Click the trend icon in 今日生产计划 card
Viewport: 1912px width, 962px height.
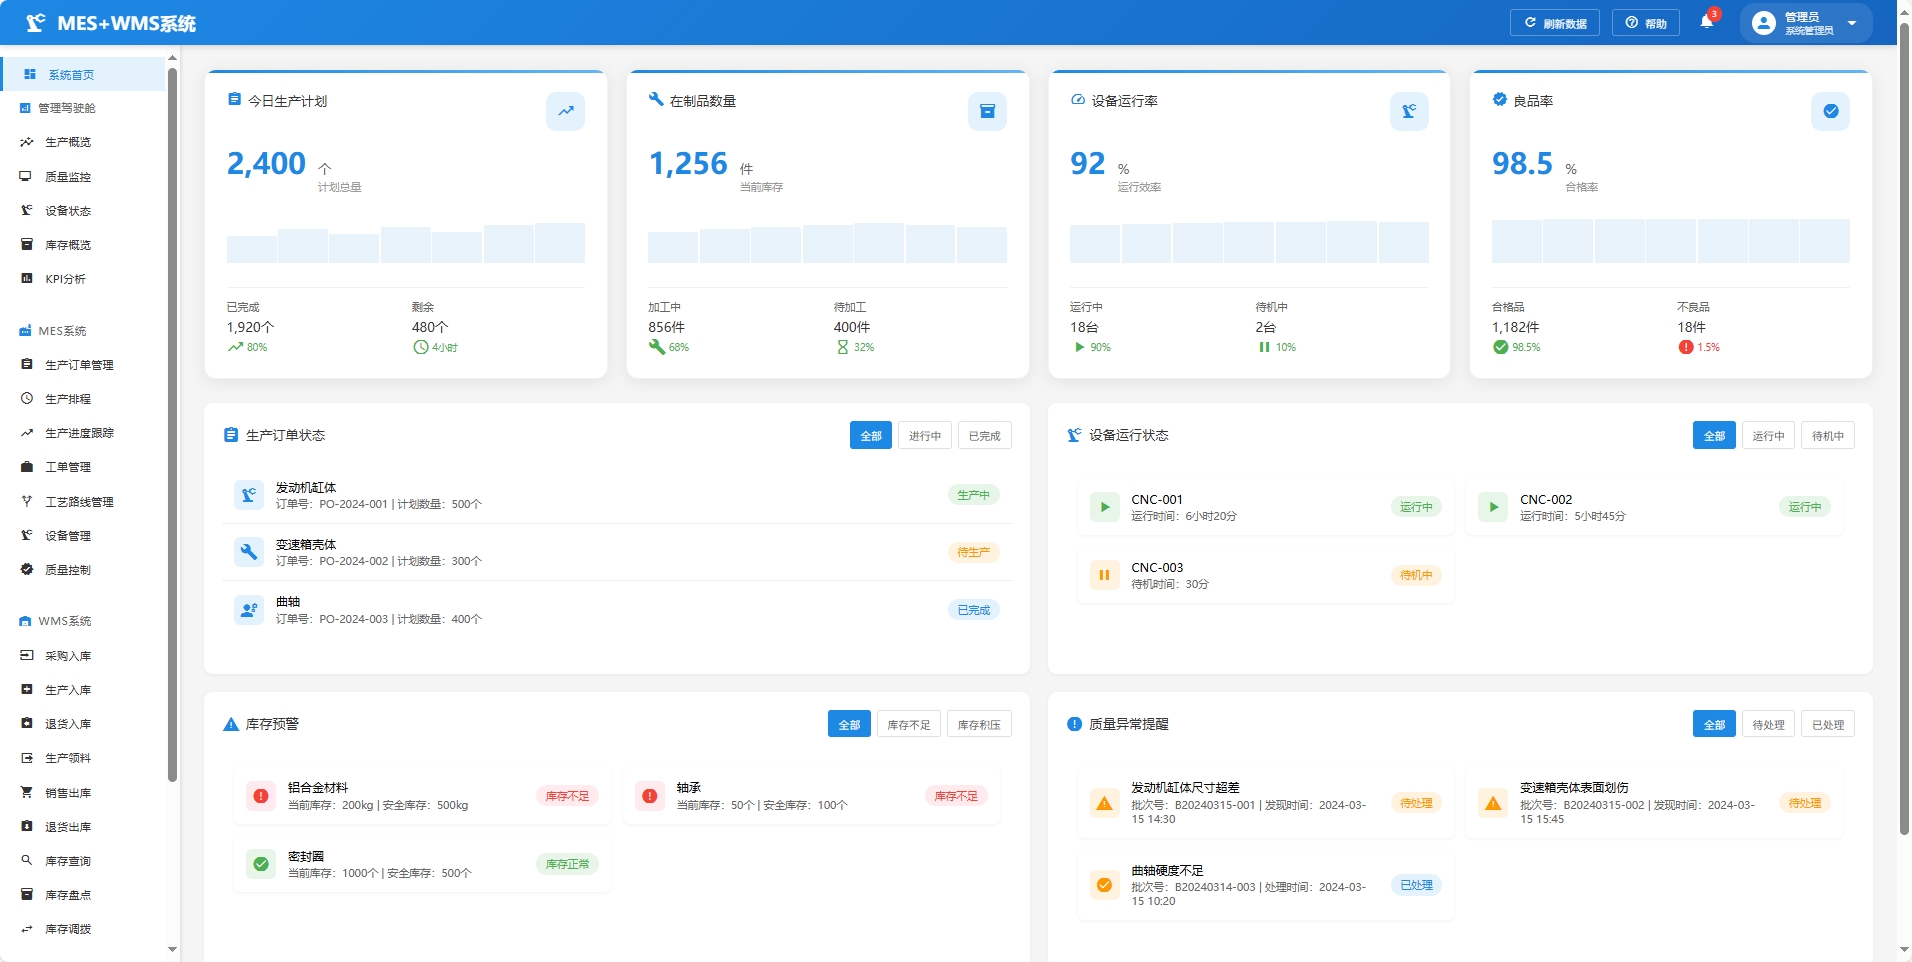[565, 111]
